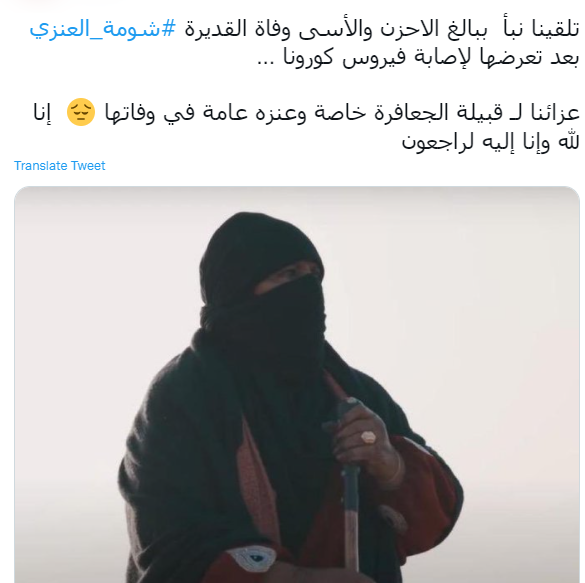Screen dimensions: 585x583
Task: Click the cane handle in the photo
Action: [347, 412]
